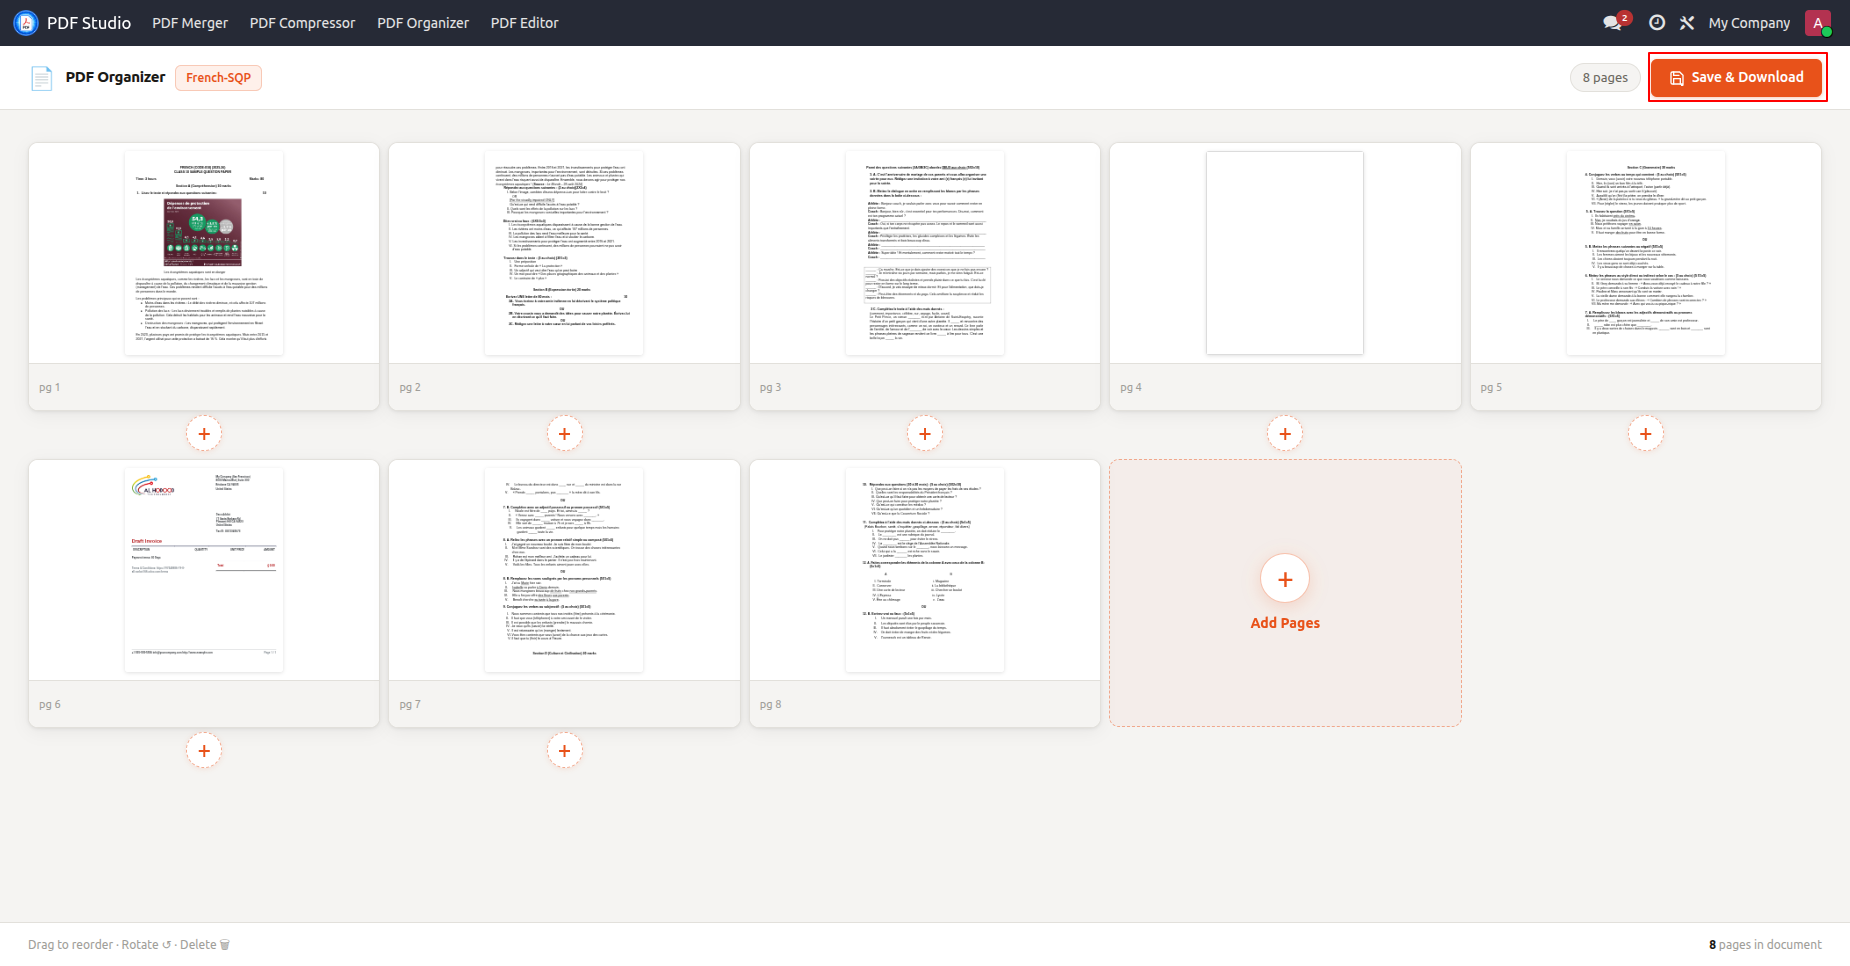Click the pg 8 label

point(770,704)
